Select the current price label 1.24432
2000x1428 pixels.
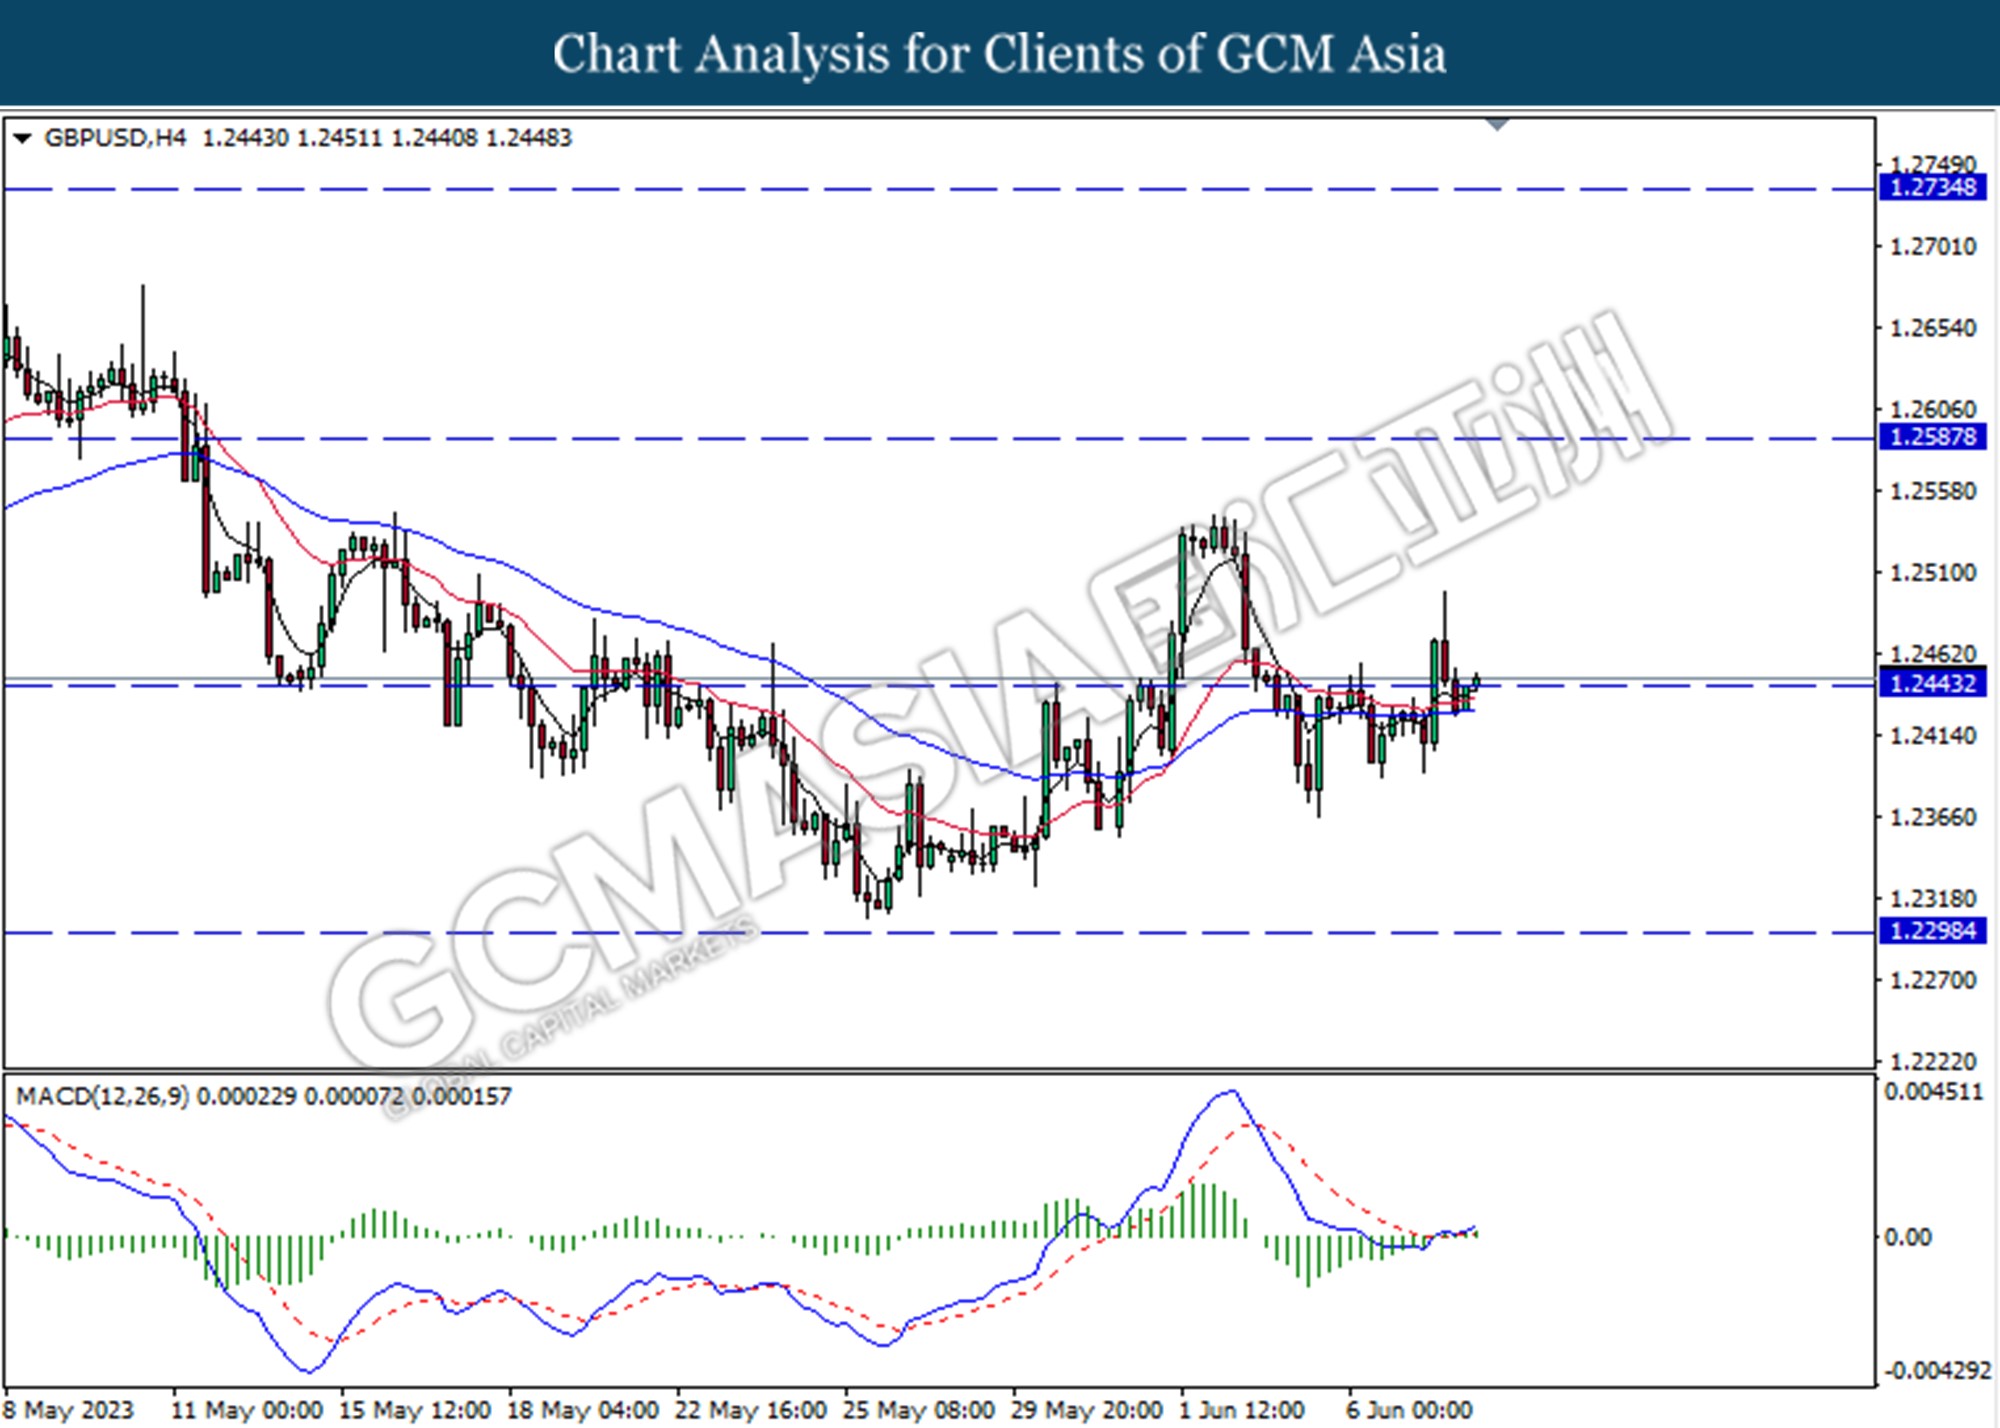tap(1932, 684)
